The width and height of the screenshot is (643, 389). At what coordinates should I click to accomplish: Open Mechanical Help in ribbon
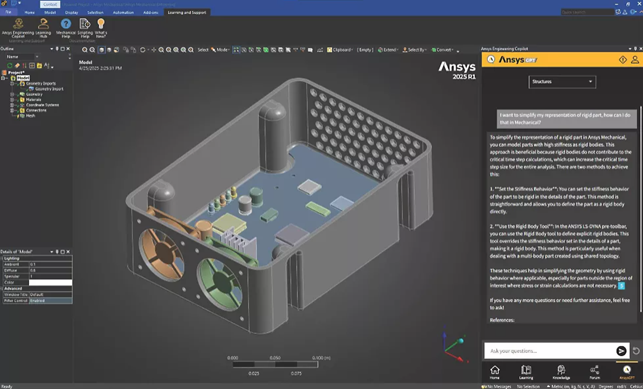click(x=66, y=28)
